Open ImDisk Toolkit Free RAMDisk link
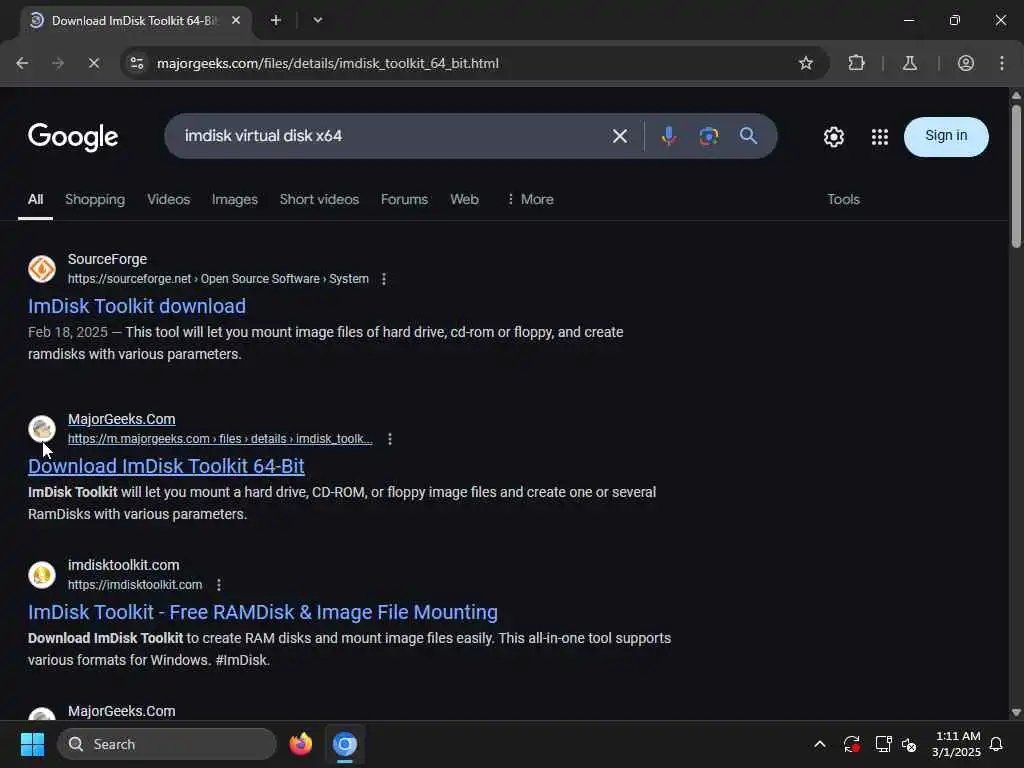Viewport: 1024px width, 768px height. click(x=263, y=613)
